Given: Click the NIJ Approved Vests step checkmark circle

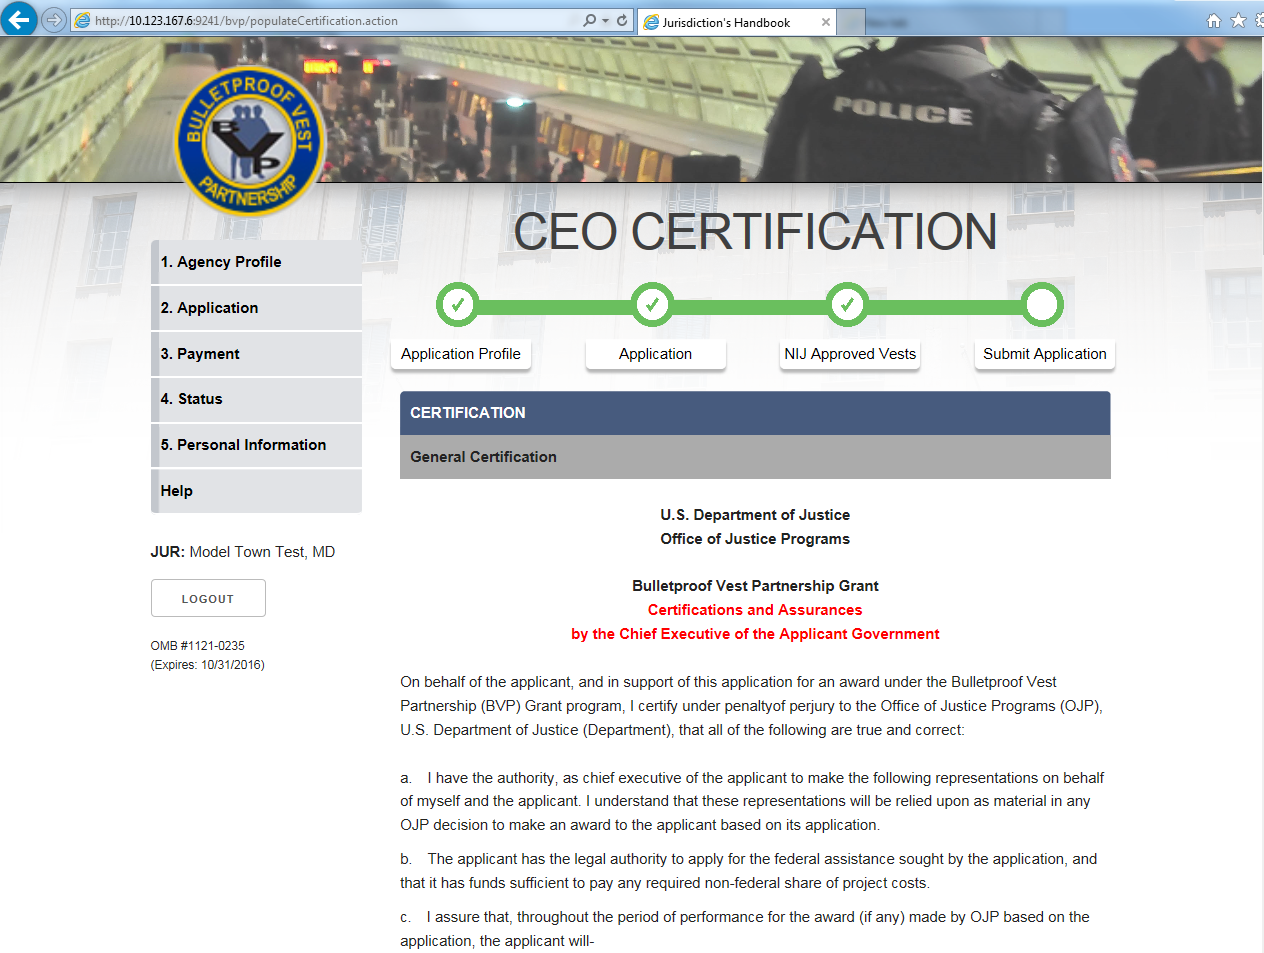Looking at the screenshot, I should (x=847, y=304).
